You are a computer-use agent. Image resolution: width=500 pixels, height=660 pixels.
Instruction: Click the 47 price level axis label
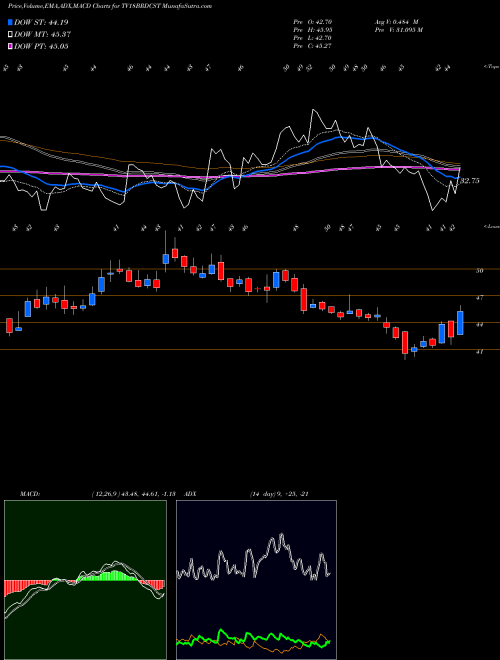[479, 298]
